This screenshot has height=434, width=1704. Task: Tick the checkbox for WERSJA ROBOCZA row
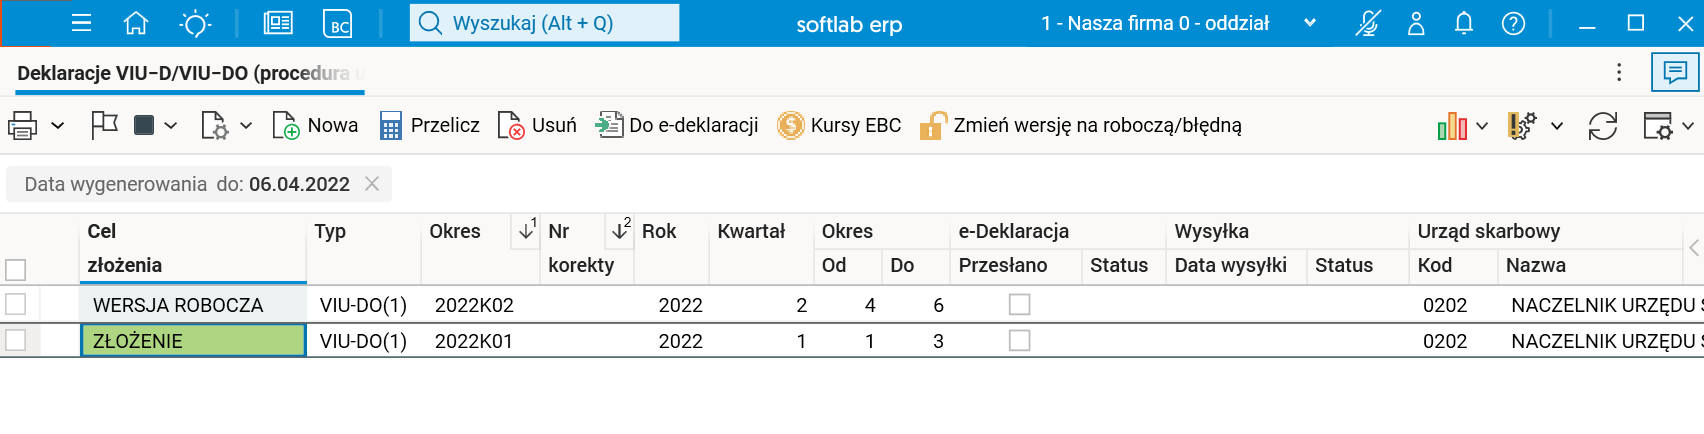16,304
